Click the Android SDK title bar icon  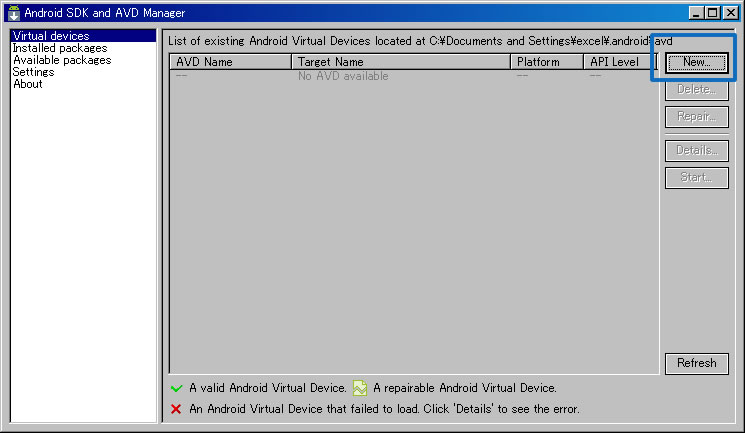click(x=14, y=13)
